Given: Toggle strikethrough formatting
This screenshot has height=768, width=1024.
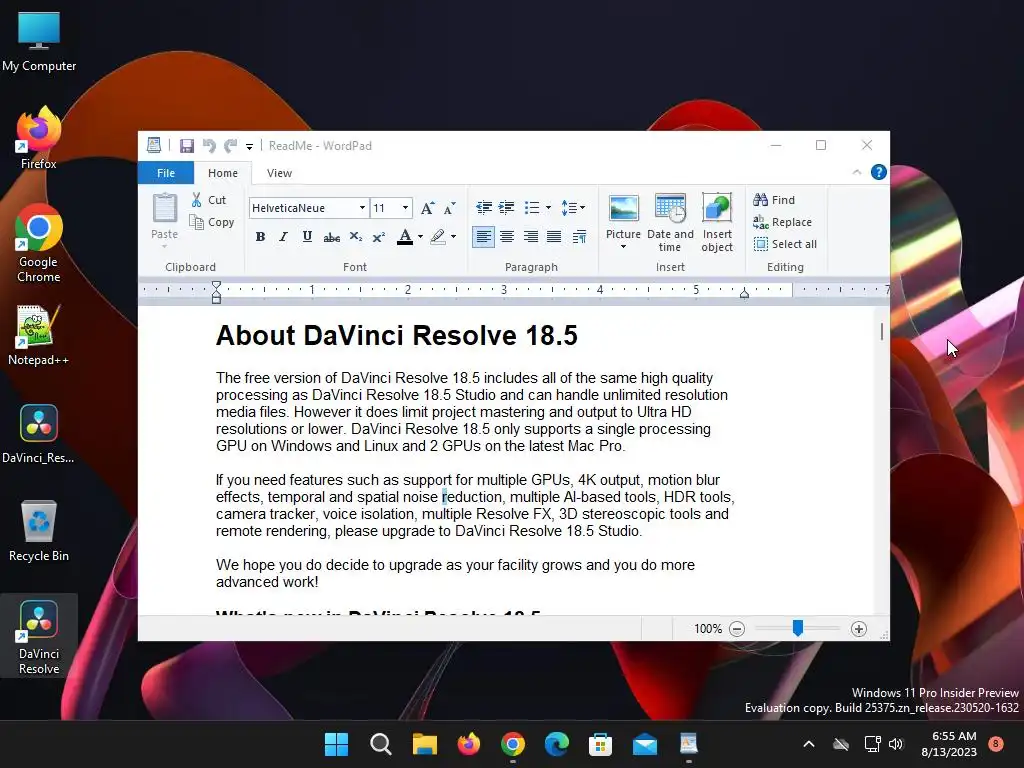Looking at the screenshot, I should tap(332, 237).
